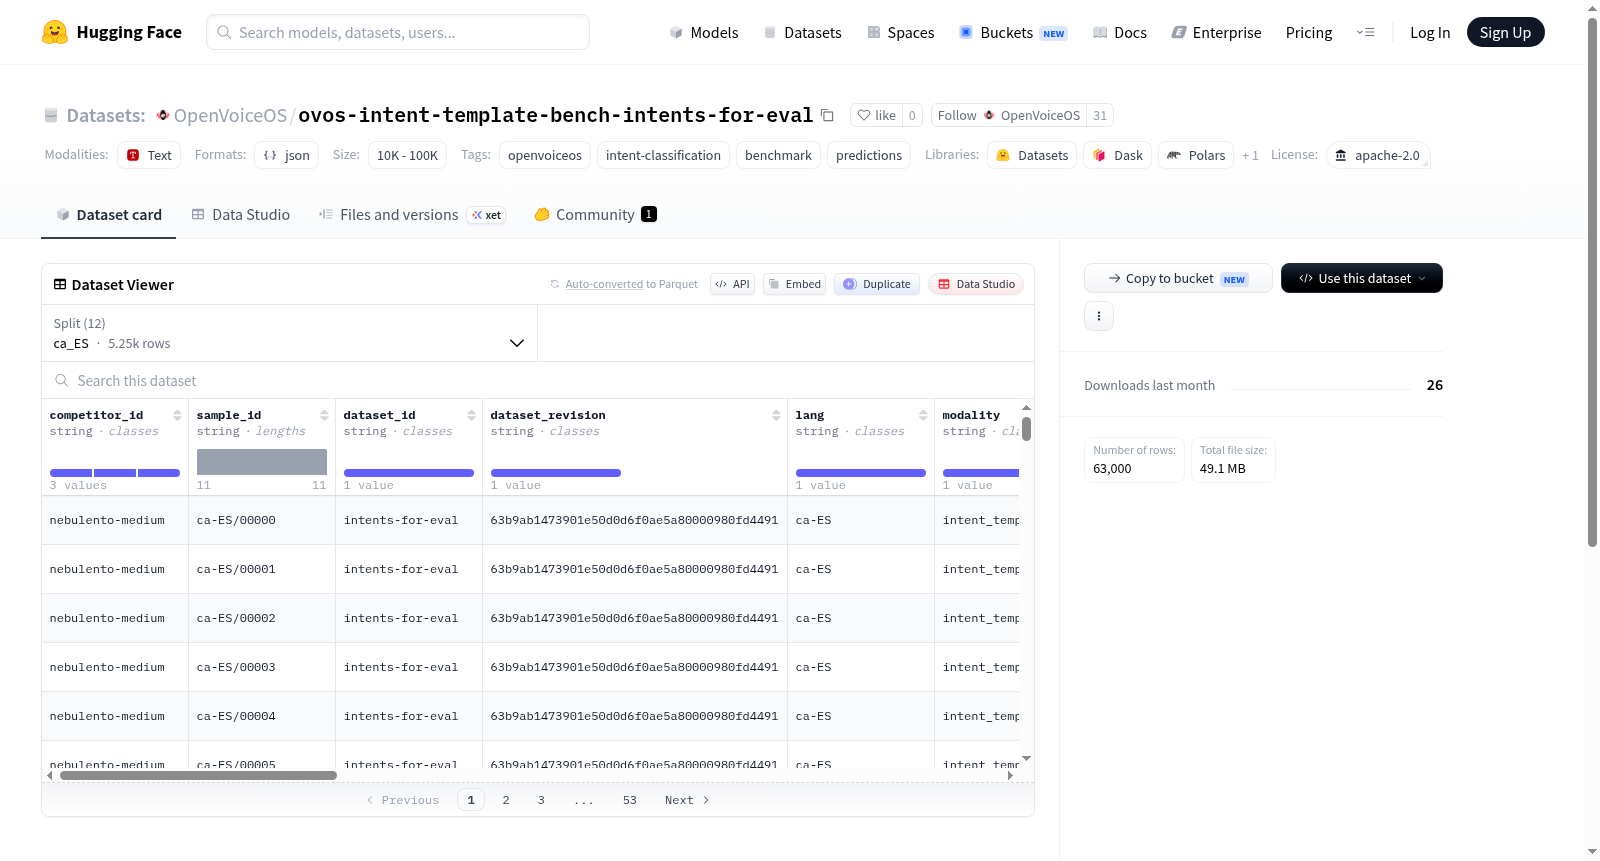The height and width of the screenshot is (861, 1600).
Task: Open Enterprise in the top navigation
Action: point(1217,32)
